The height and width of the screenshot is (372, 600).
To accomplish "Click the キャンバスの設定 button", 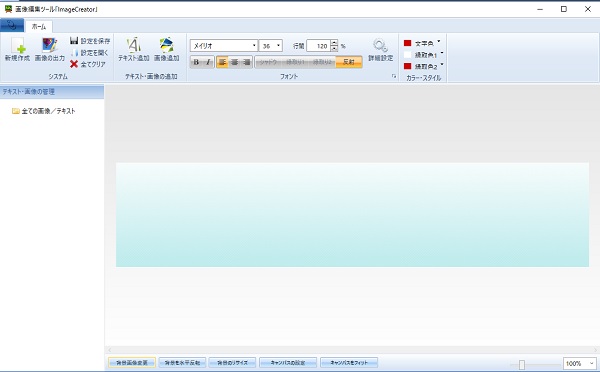I will [x=288, y=362].
